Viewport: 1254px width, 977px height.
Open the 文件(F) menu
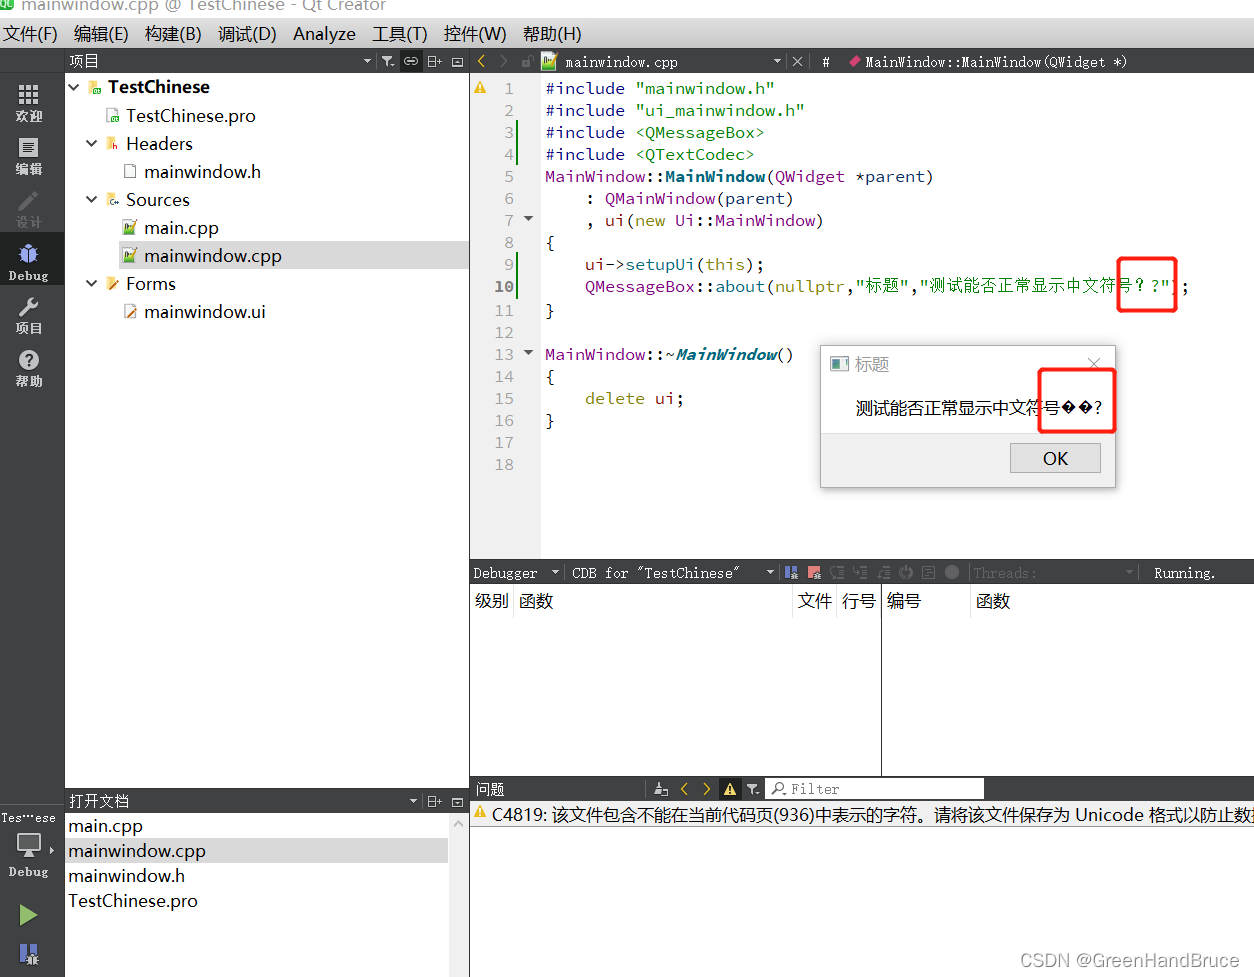[30, 34]
